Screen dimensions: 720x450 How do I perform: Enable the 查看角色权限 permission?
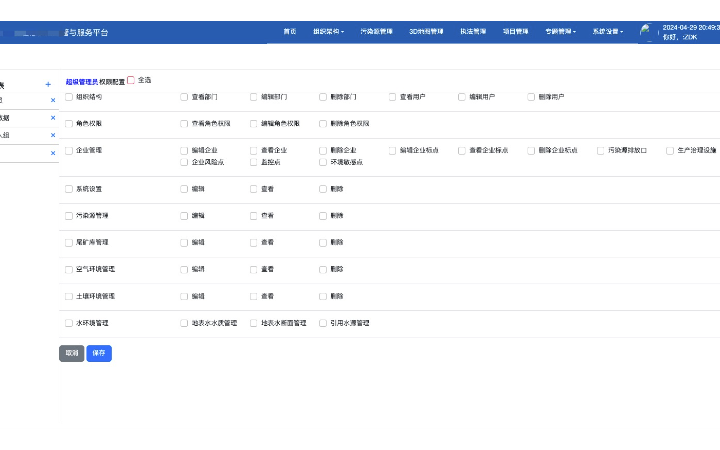[x=184, y=124]
